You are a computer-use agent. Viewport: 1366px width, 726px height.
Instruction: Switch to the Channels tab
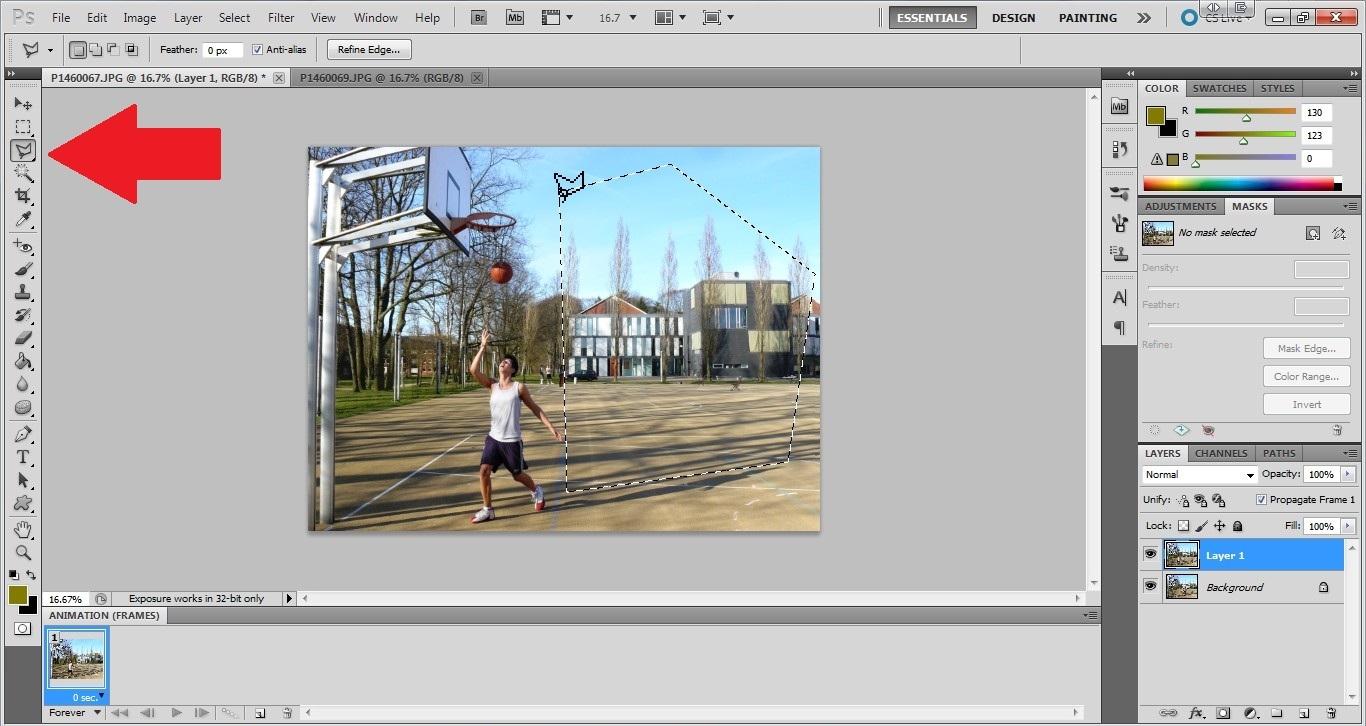[1221, 453]
